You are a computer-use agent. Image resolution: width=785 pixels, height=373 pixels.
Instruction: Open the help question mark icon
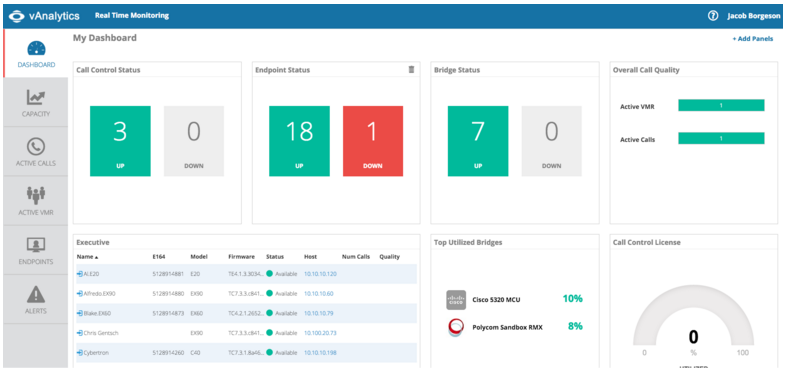pos(712,16)
